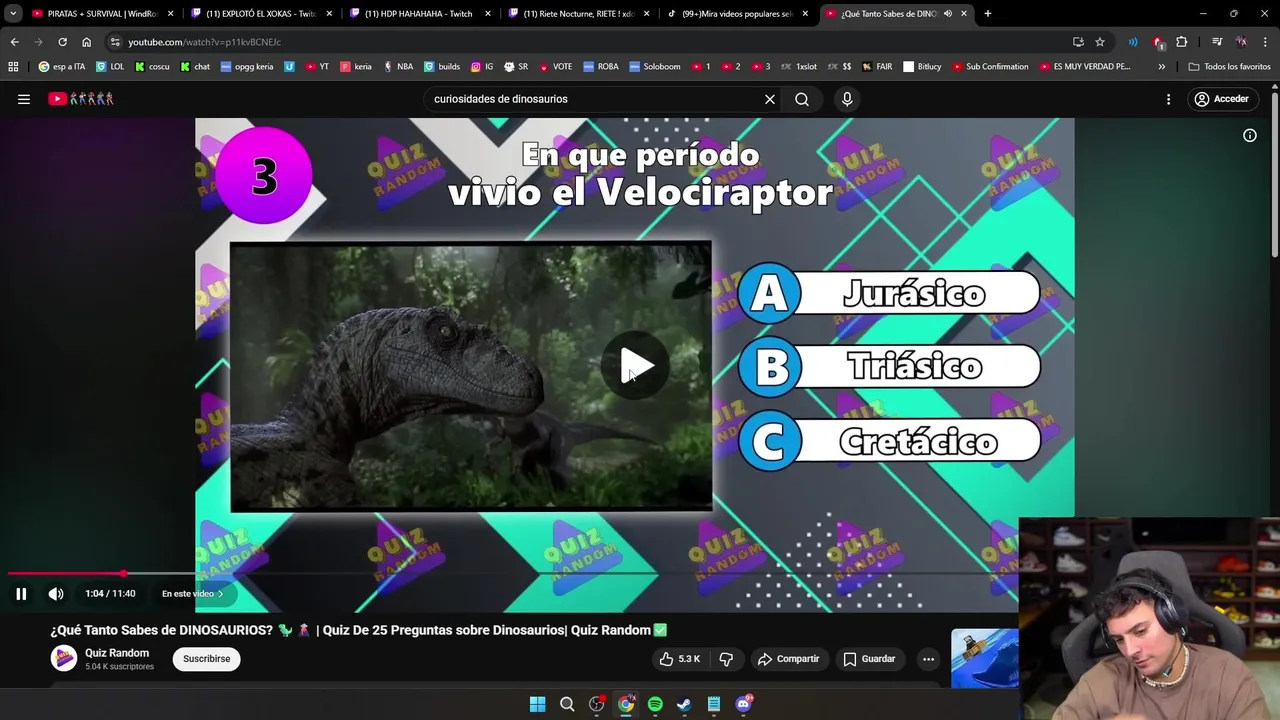Screen dimensions: 1280x720
Task: Clear the search box with the X
Action: point(770,99)
